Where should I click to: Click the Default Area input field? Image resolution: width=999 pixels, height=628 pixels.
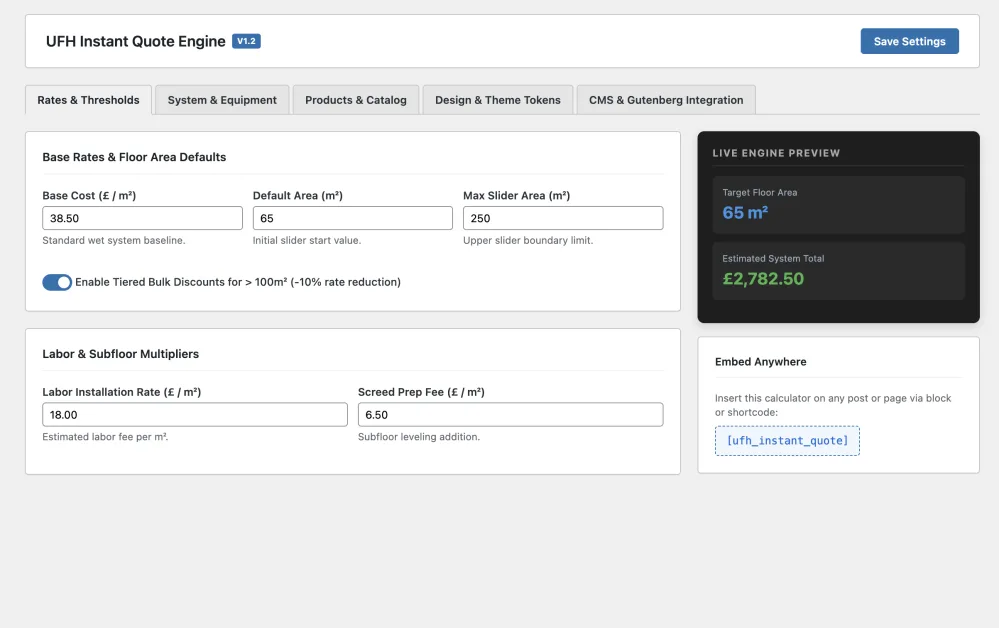(352, 218)
